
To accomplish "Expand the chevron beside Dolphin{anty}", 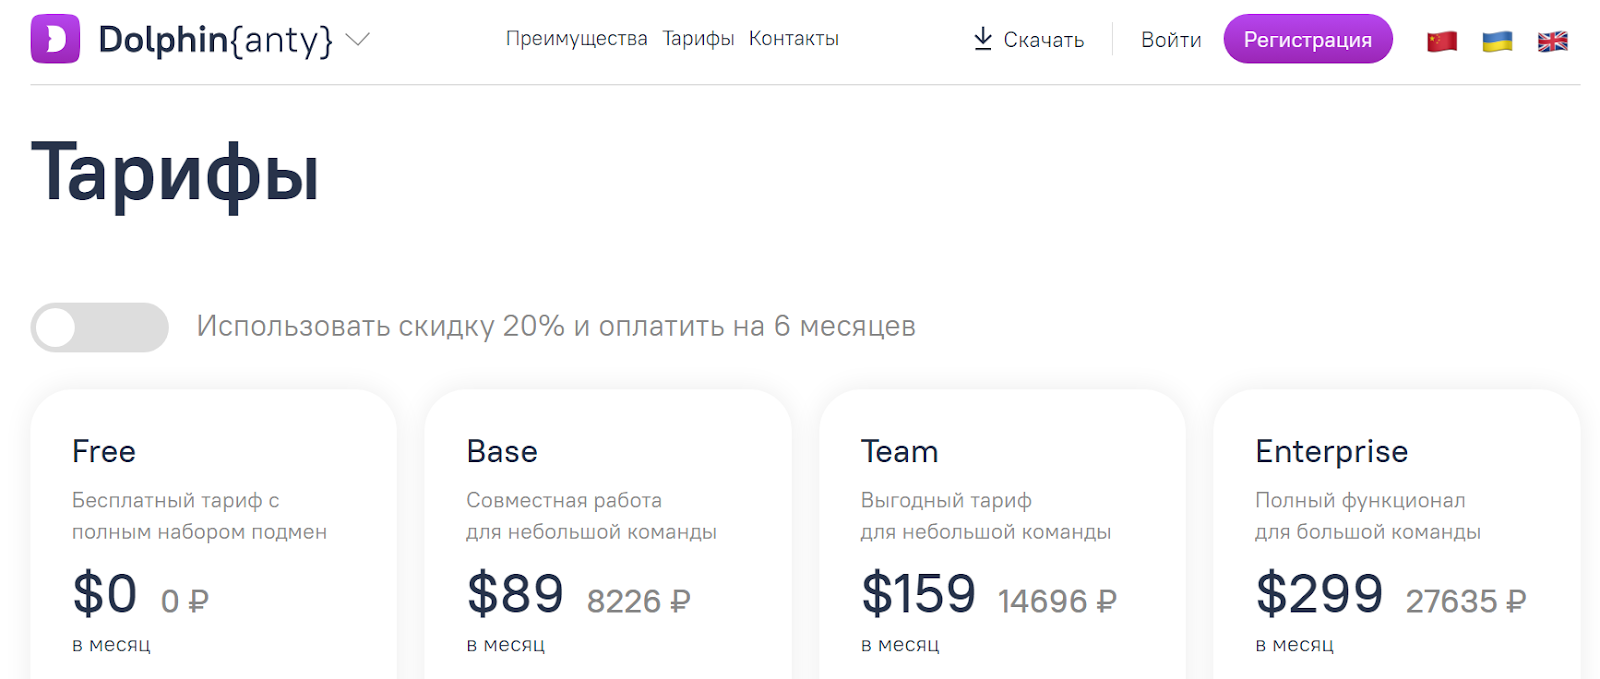I will (x=357, y=40).
